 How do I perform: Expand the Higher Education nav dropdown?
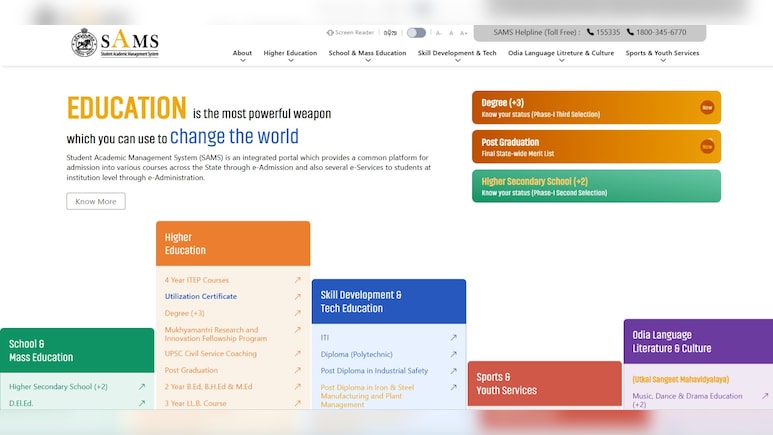pos(290,56)
